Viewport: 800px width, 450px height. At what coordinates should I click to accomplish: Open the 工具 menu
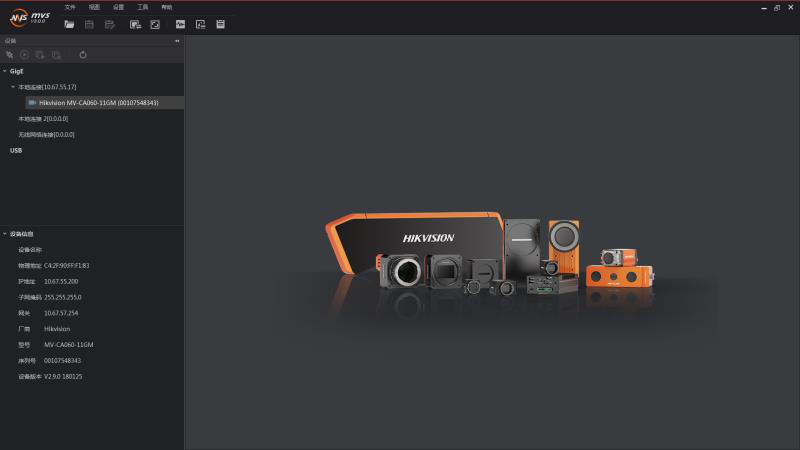click(x=142, y=7)
